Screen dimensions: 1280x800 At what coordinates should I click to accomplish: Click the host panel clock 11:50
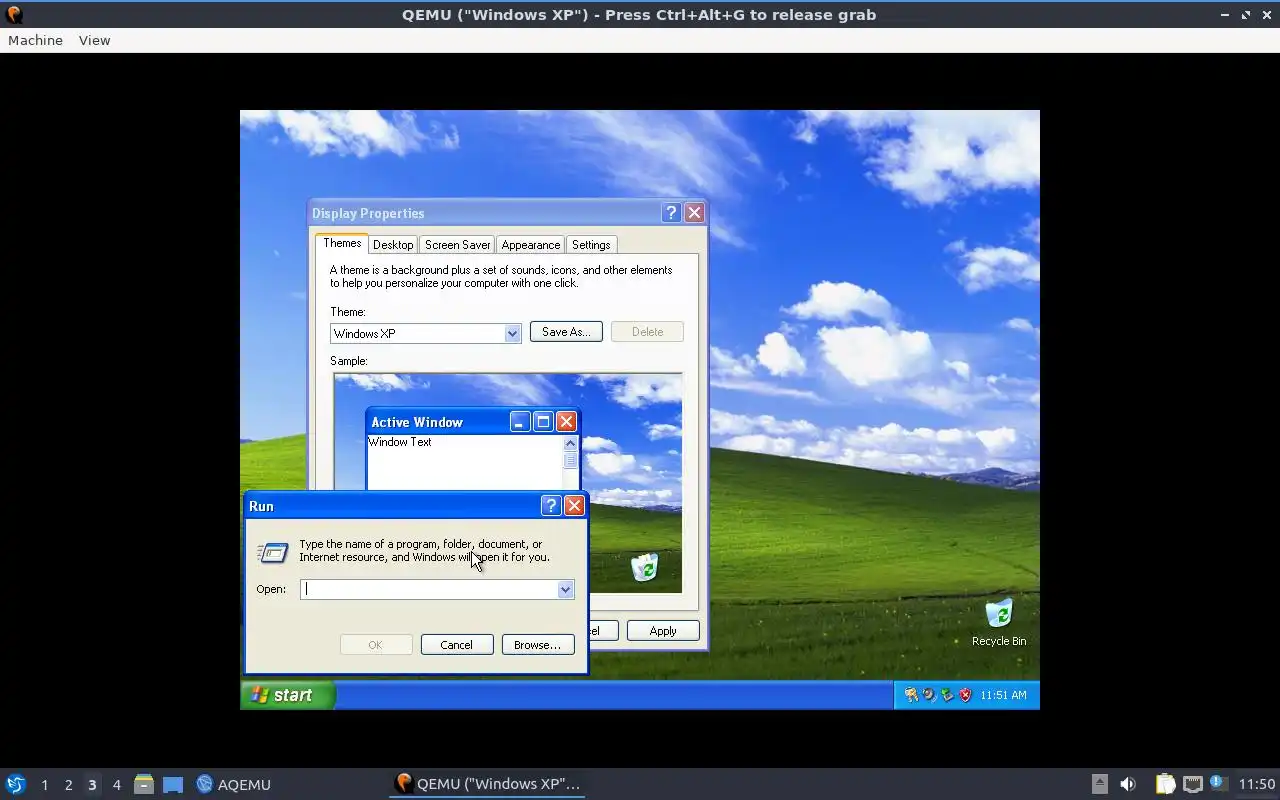tap(1257, 784)
